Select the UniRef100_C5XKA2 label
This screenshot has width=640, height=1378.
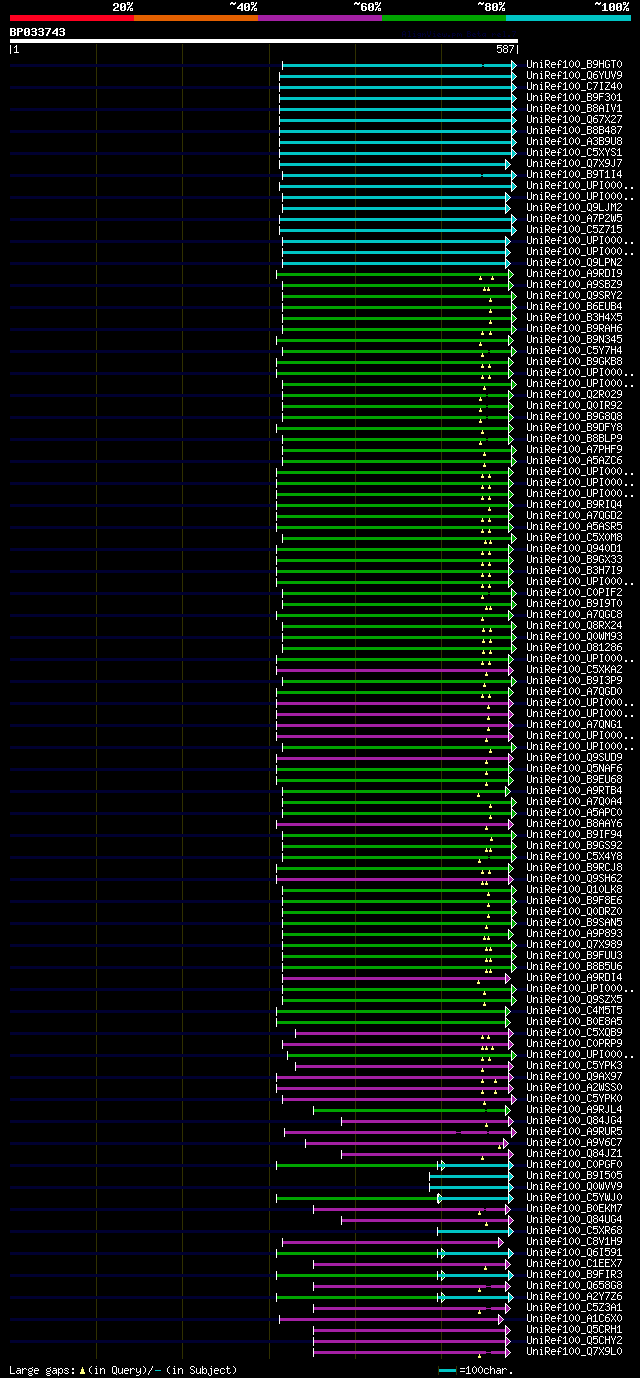(573, 669)
